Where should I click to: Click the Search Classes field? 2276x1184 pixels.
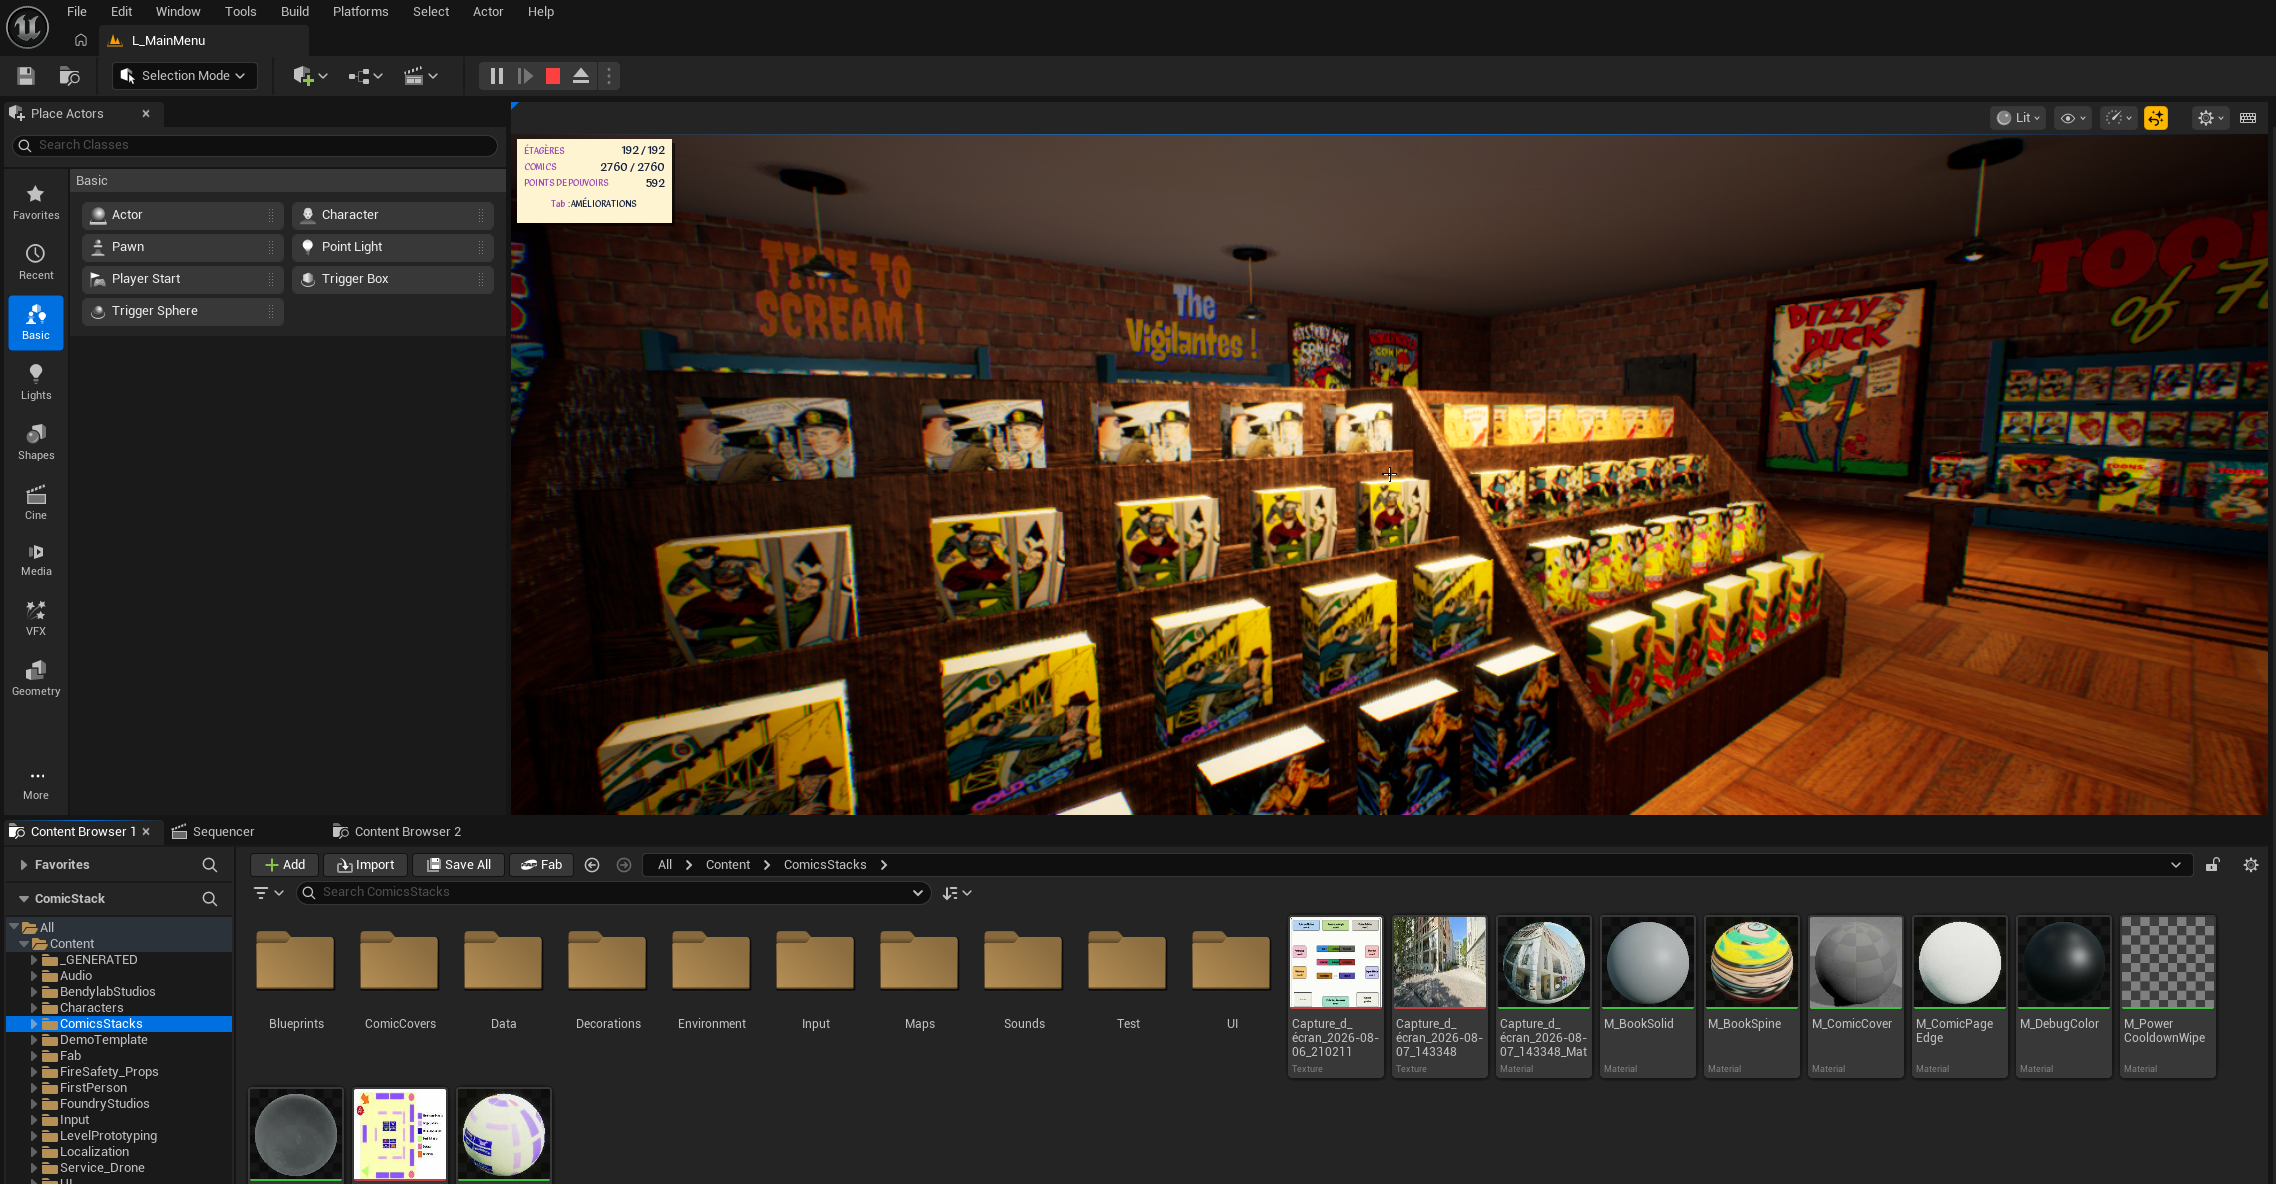(x=255, y=145)
